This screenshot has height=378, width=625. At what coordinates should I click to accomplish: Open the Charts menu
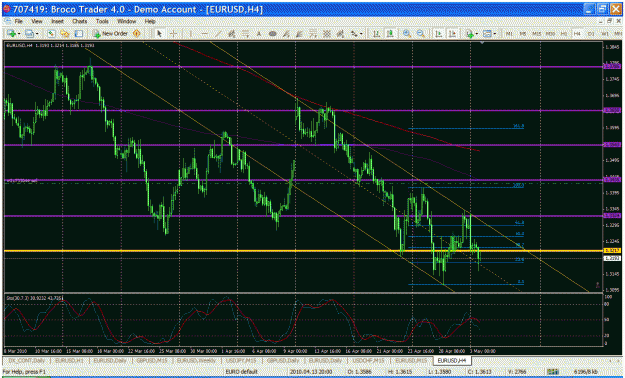click(x=80, y=21)
